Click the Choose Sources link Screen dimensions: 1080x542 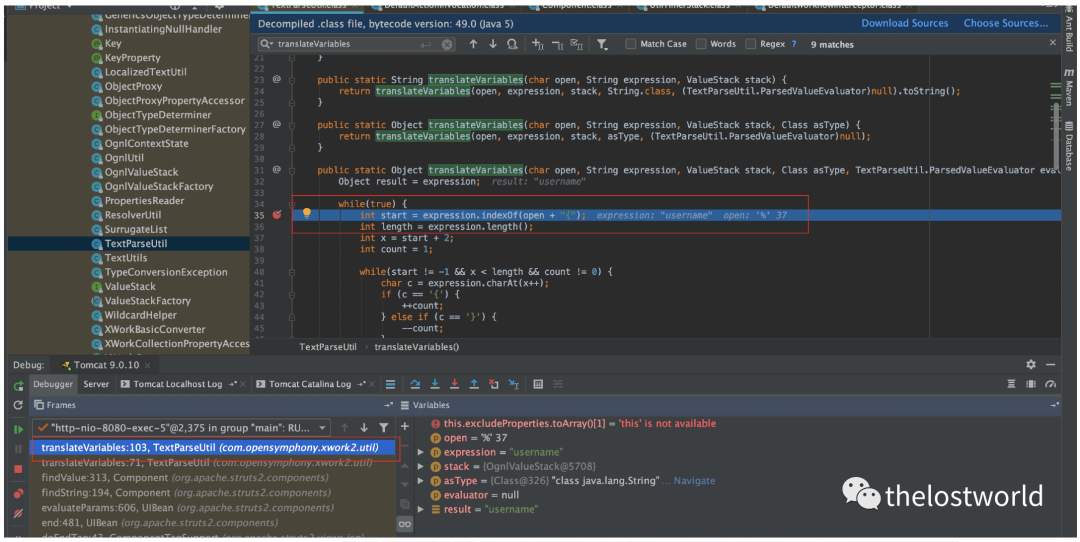pos(1006,23)
